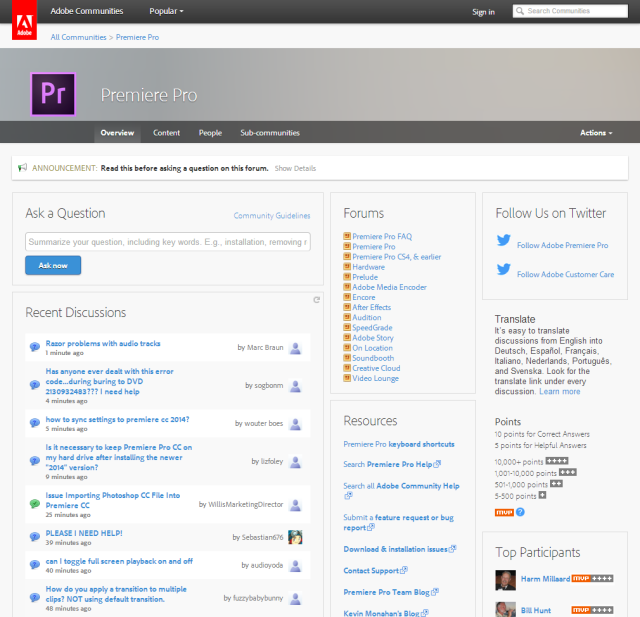
Task: Click forum icon next to Hardware
Action: [347, 266]
